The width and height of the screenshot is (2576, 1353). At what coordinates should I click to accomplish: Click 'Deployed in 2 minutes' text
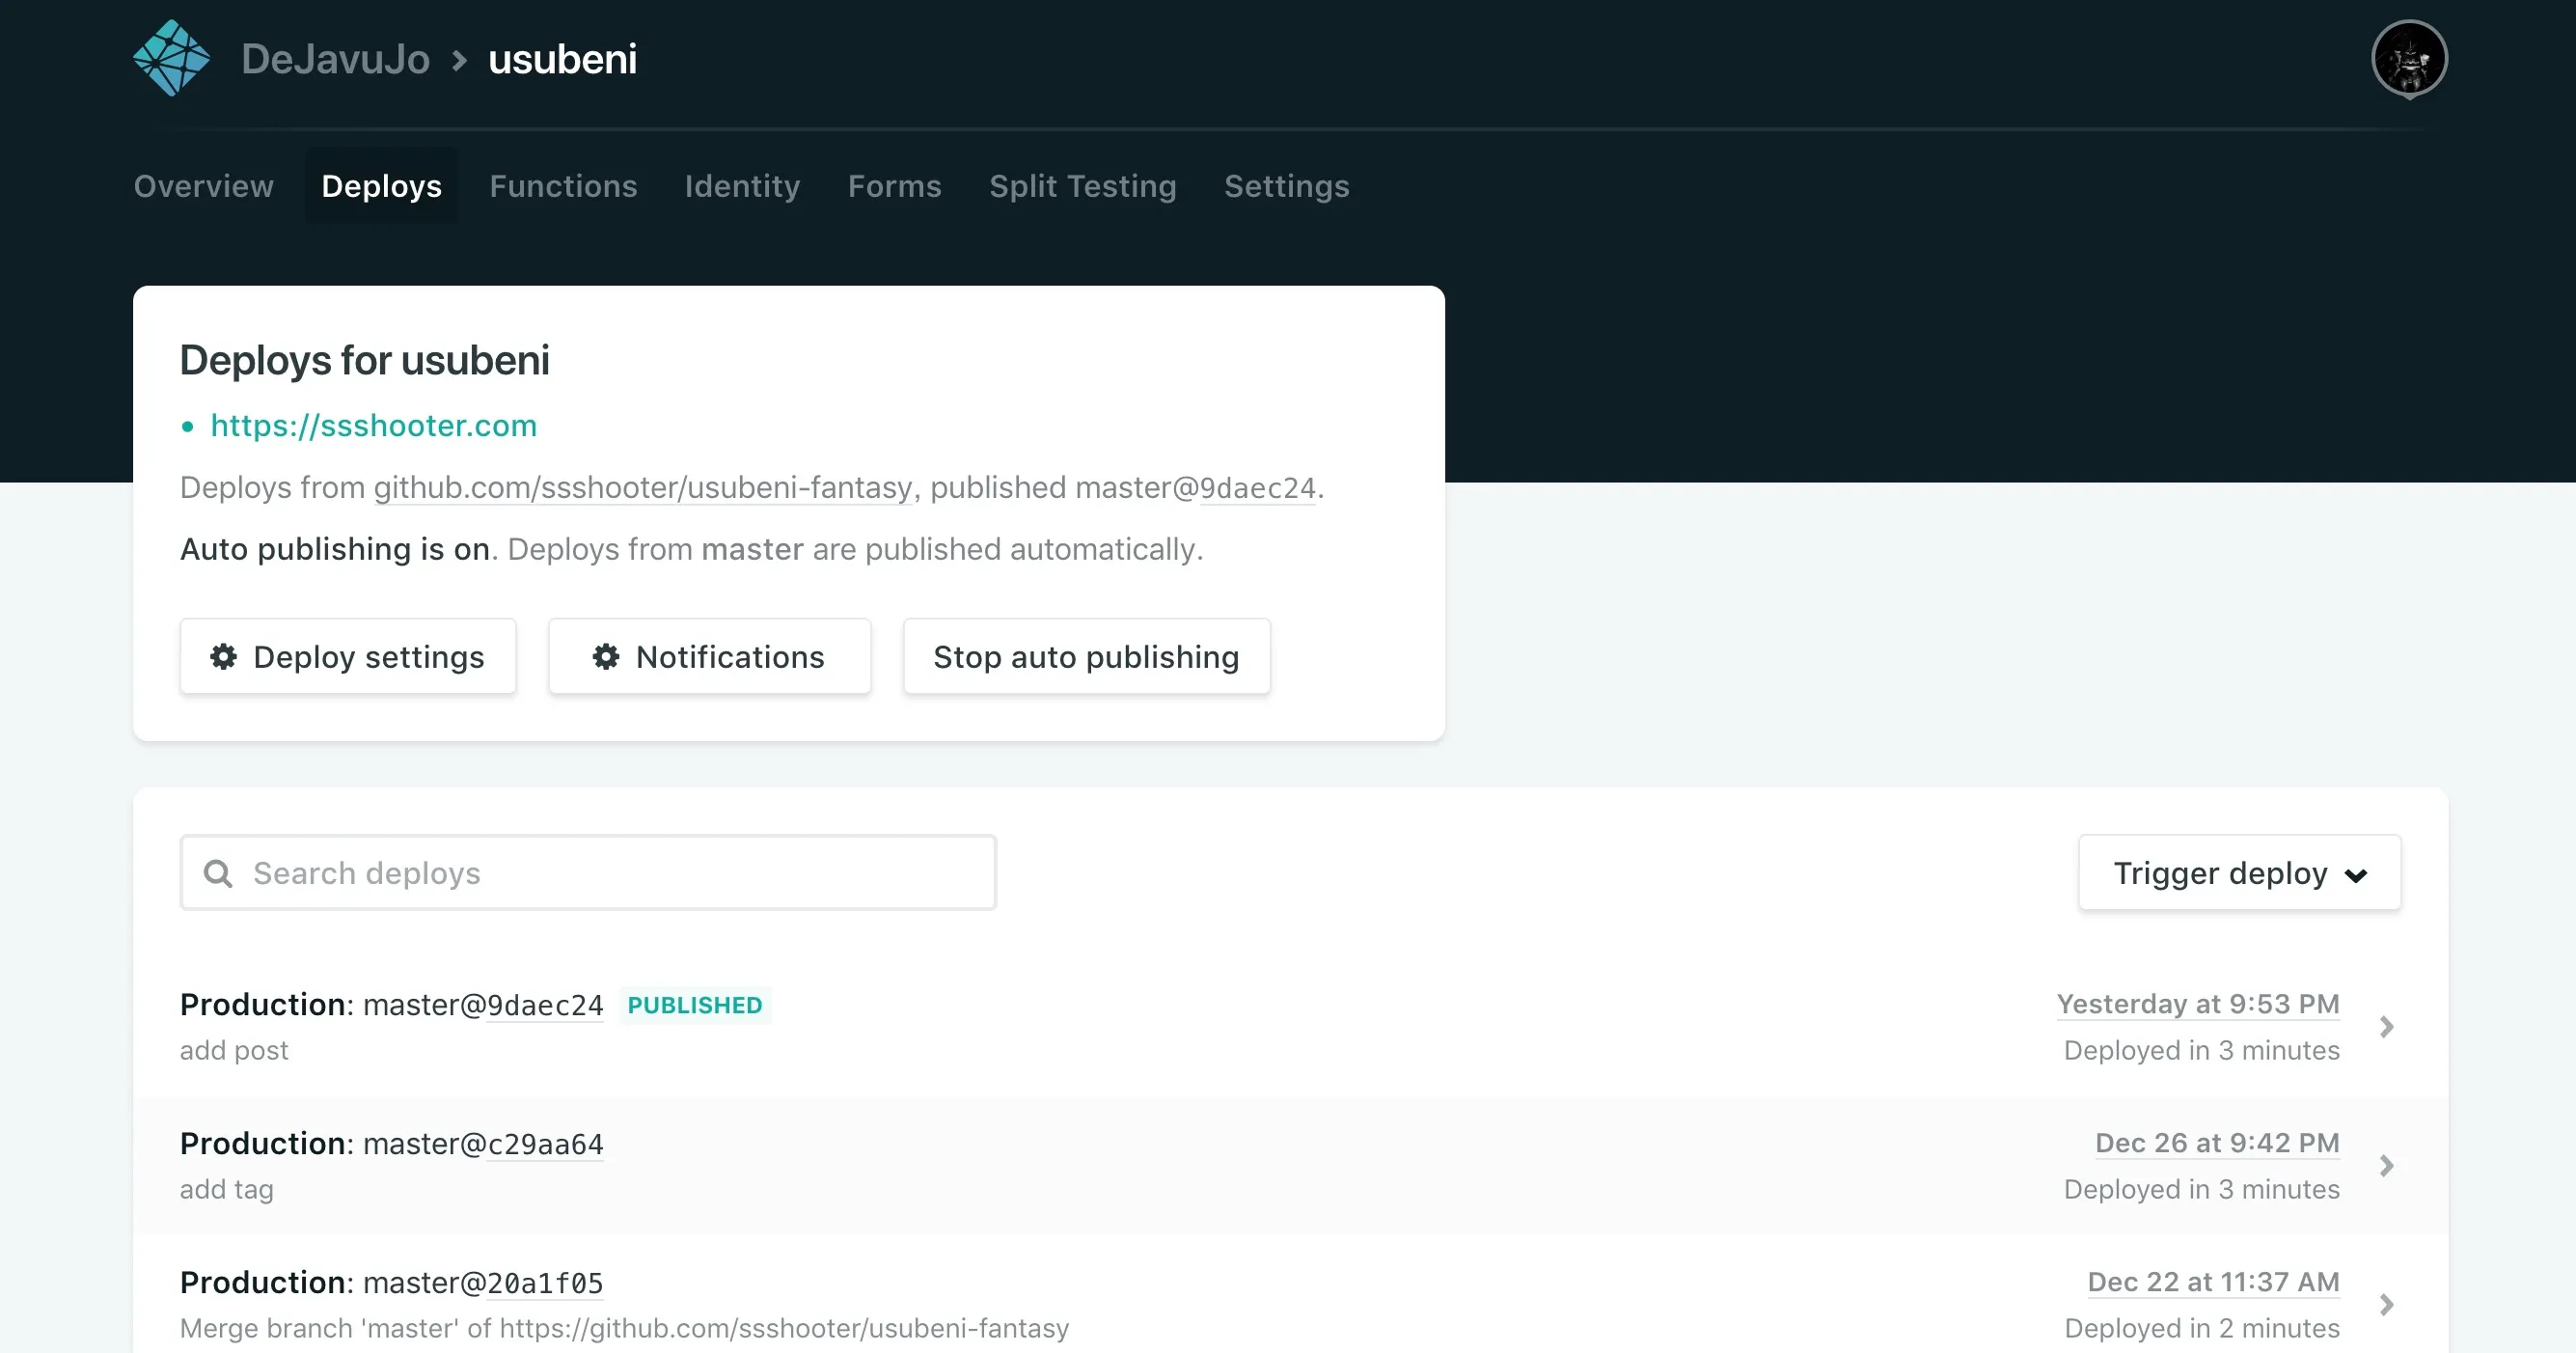[x=2202, y=1328]
